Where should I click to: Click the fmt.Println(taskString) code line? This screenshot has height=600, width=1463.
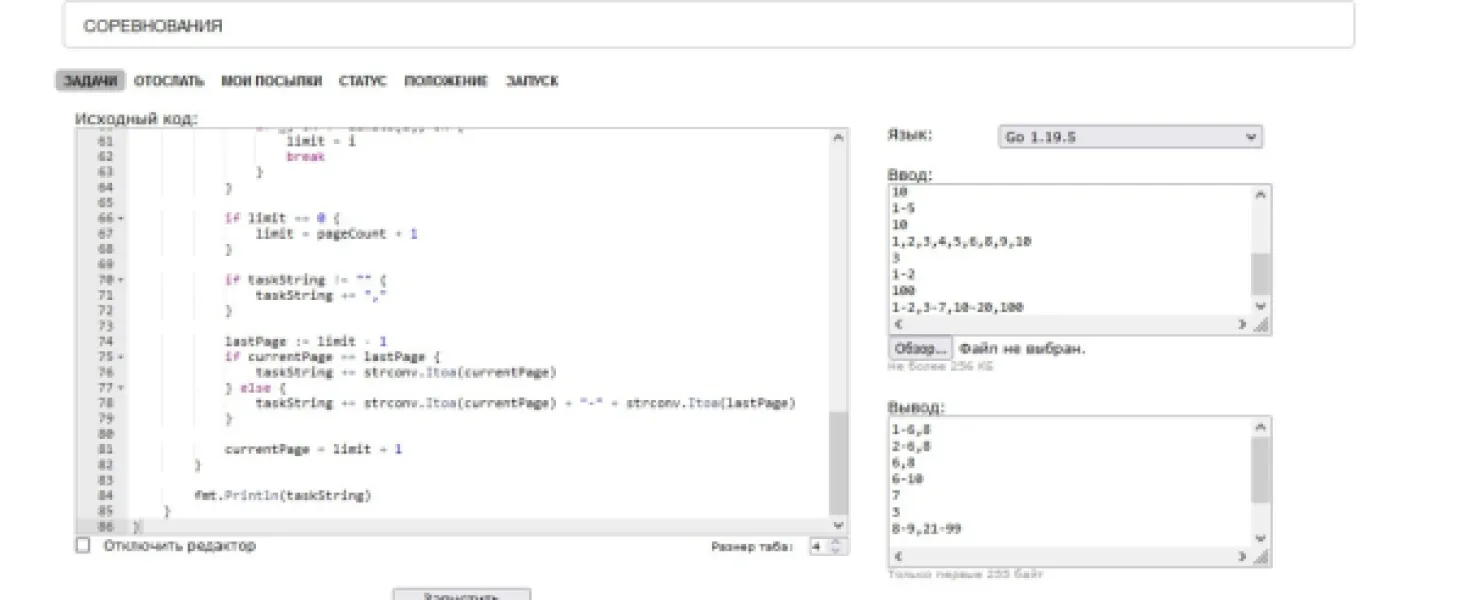click(282, 495)
